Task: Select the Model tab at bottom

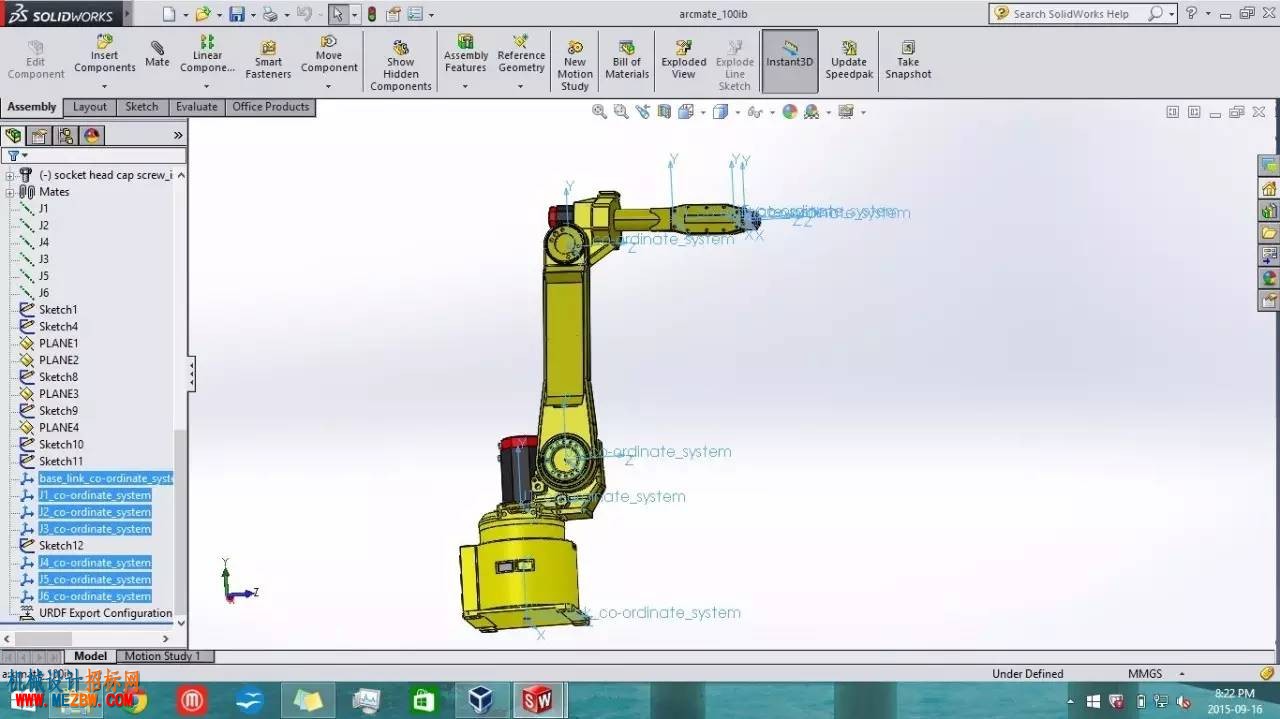Action: tap(90, 656)
